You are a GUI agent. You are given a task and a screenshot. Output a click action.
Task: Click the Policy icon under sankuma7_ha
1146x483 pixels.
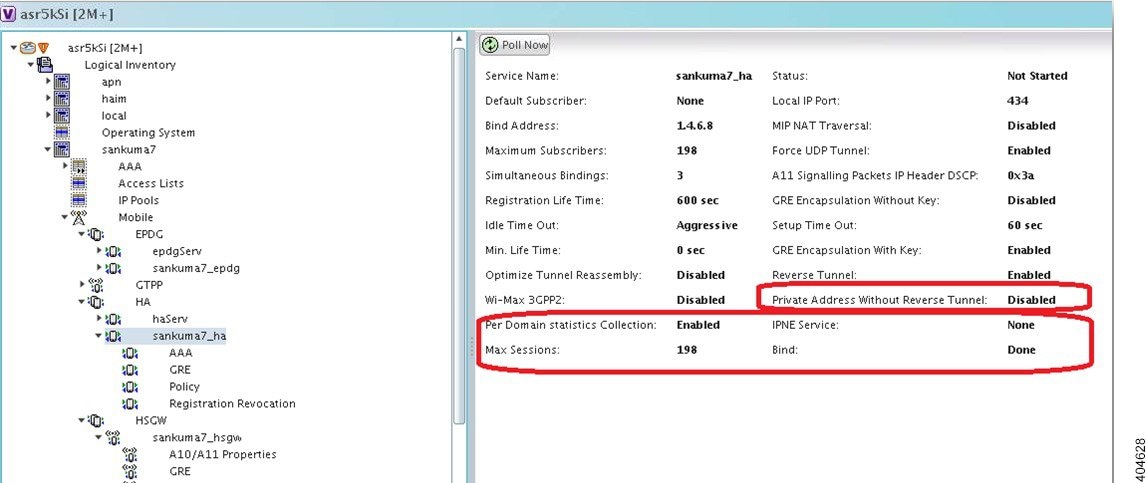[130, 386]
